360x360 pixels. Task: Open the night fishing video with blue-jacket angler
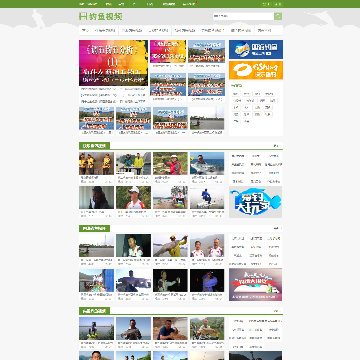point(207,281)
